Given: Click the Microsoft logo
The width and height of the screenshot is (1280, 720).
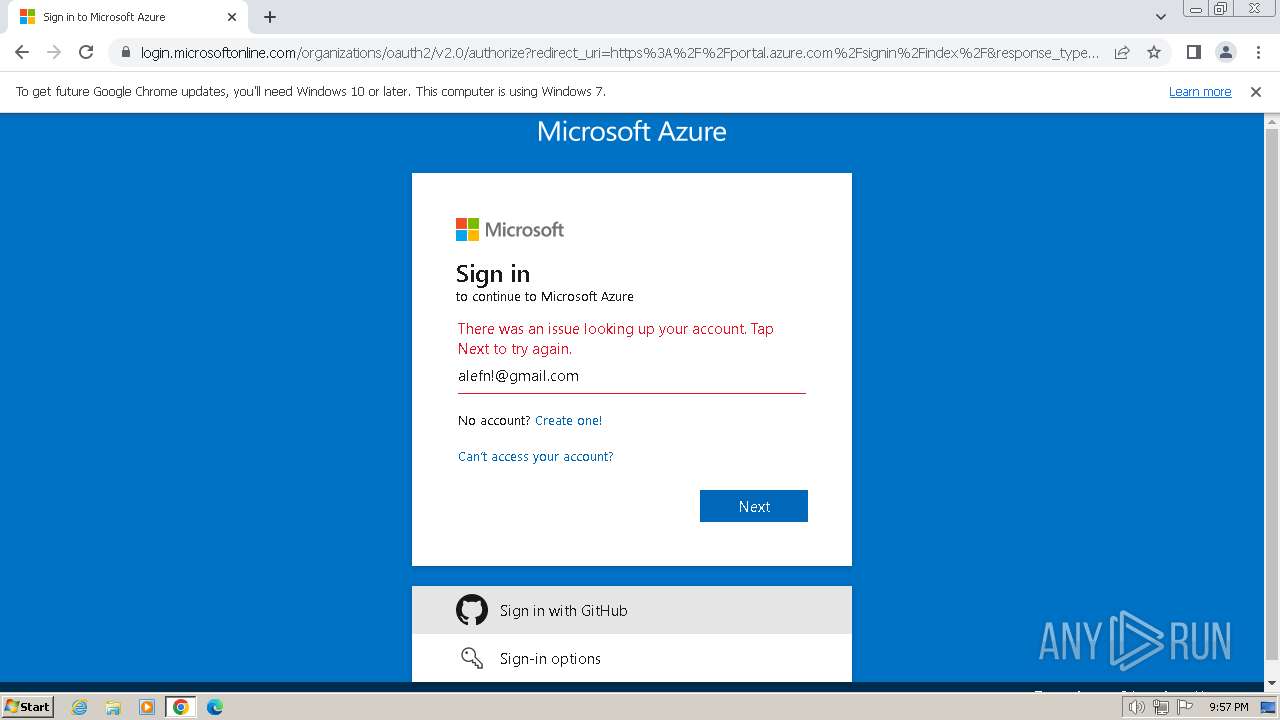Looking at the screenshot, I should pyautogui.click(x=510, y=230).
